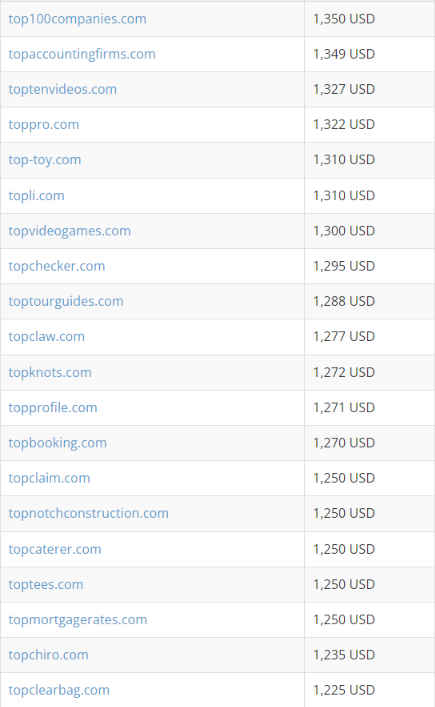Viewport: 435px width, 707px height.
Task: Open topvideogames.com listing
Action: coord(69,230)
